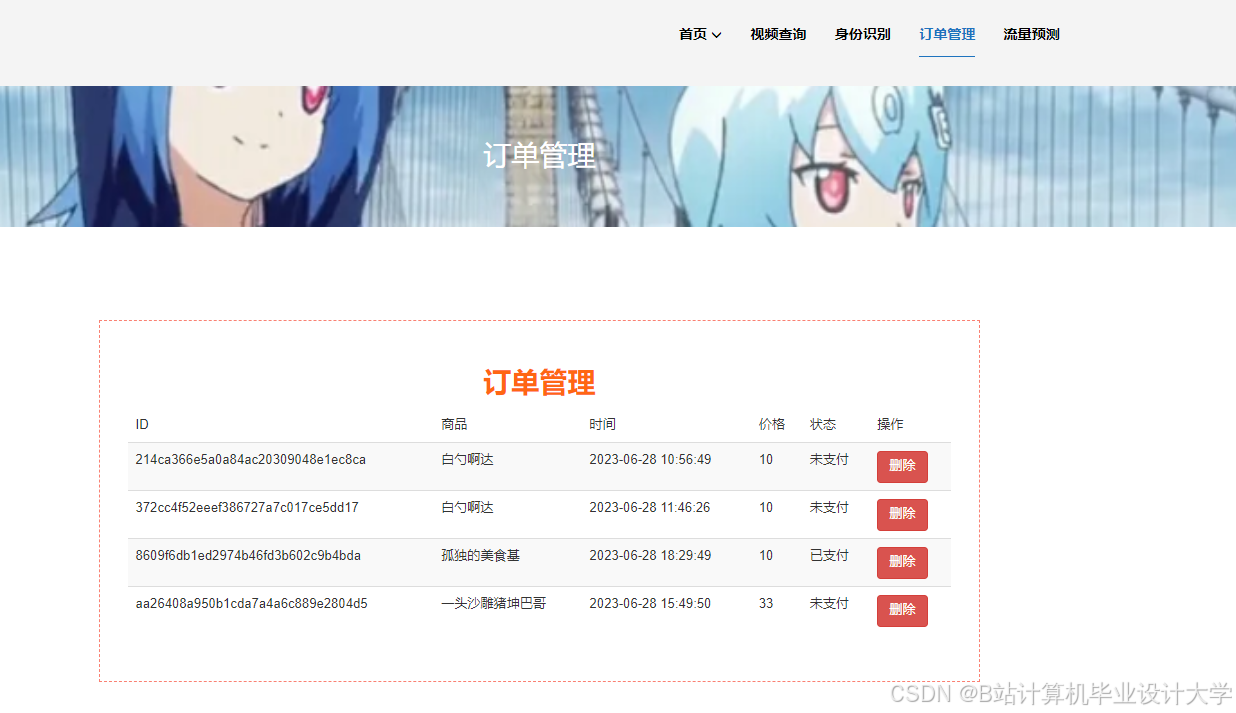Select order ID aa26408a950b1cda7a4a6c889e2804d5
This screenshot has height=713, width=1236.
point(251,604)
